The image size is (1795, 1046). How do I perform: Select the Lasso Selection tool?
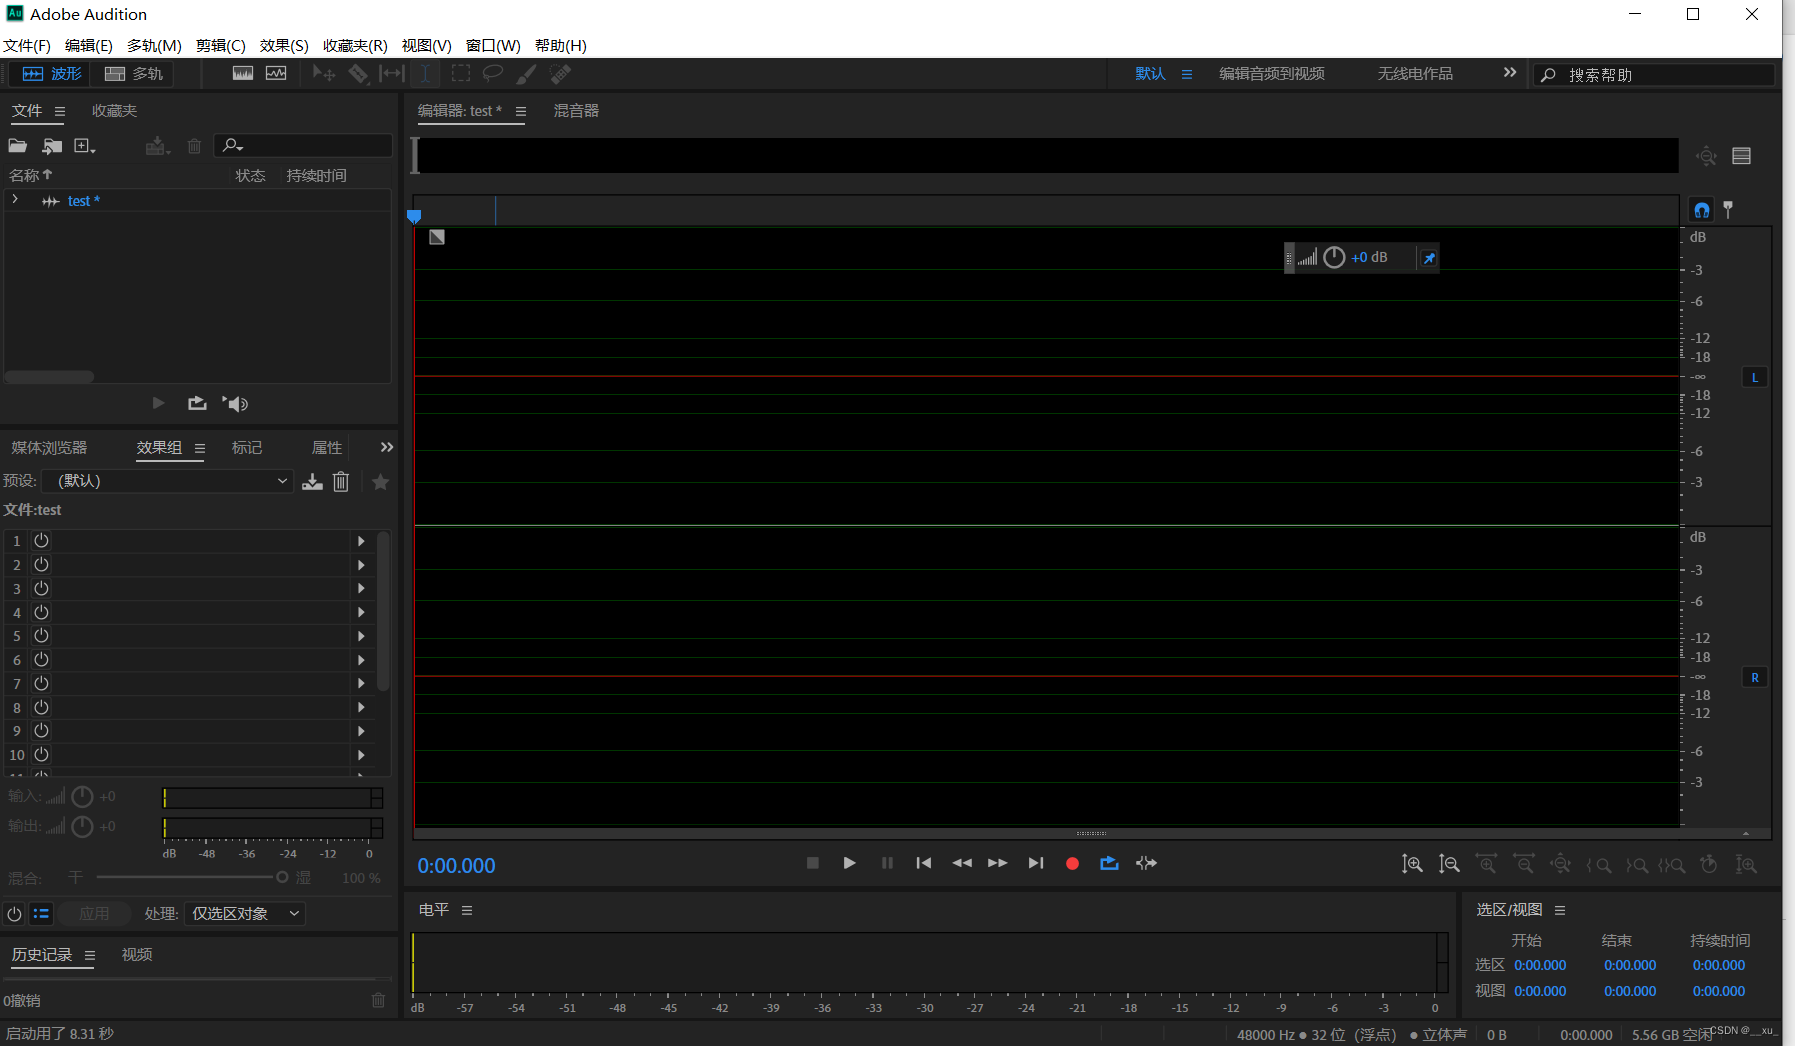coord(493,74)
